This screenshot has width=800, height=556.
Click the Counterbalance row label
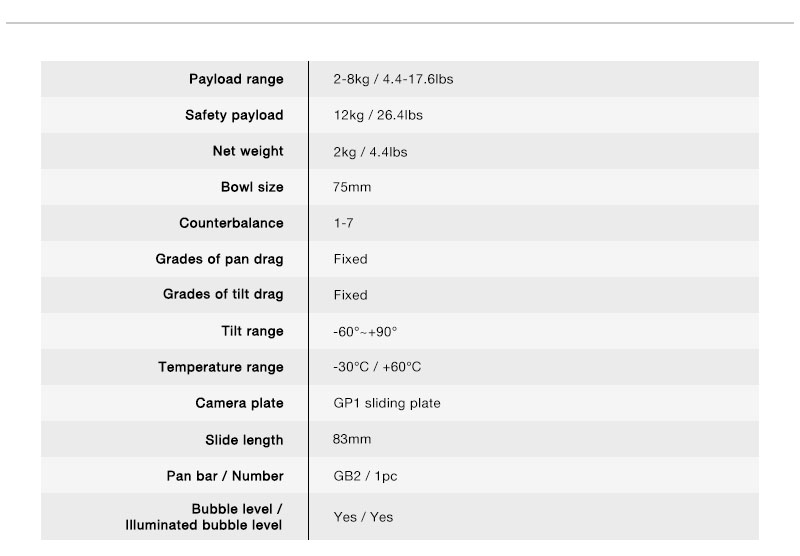(231, 223)
